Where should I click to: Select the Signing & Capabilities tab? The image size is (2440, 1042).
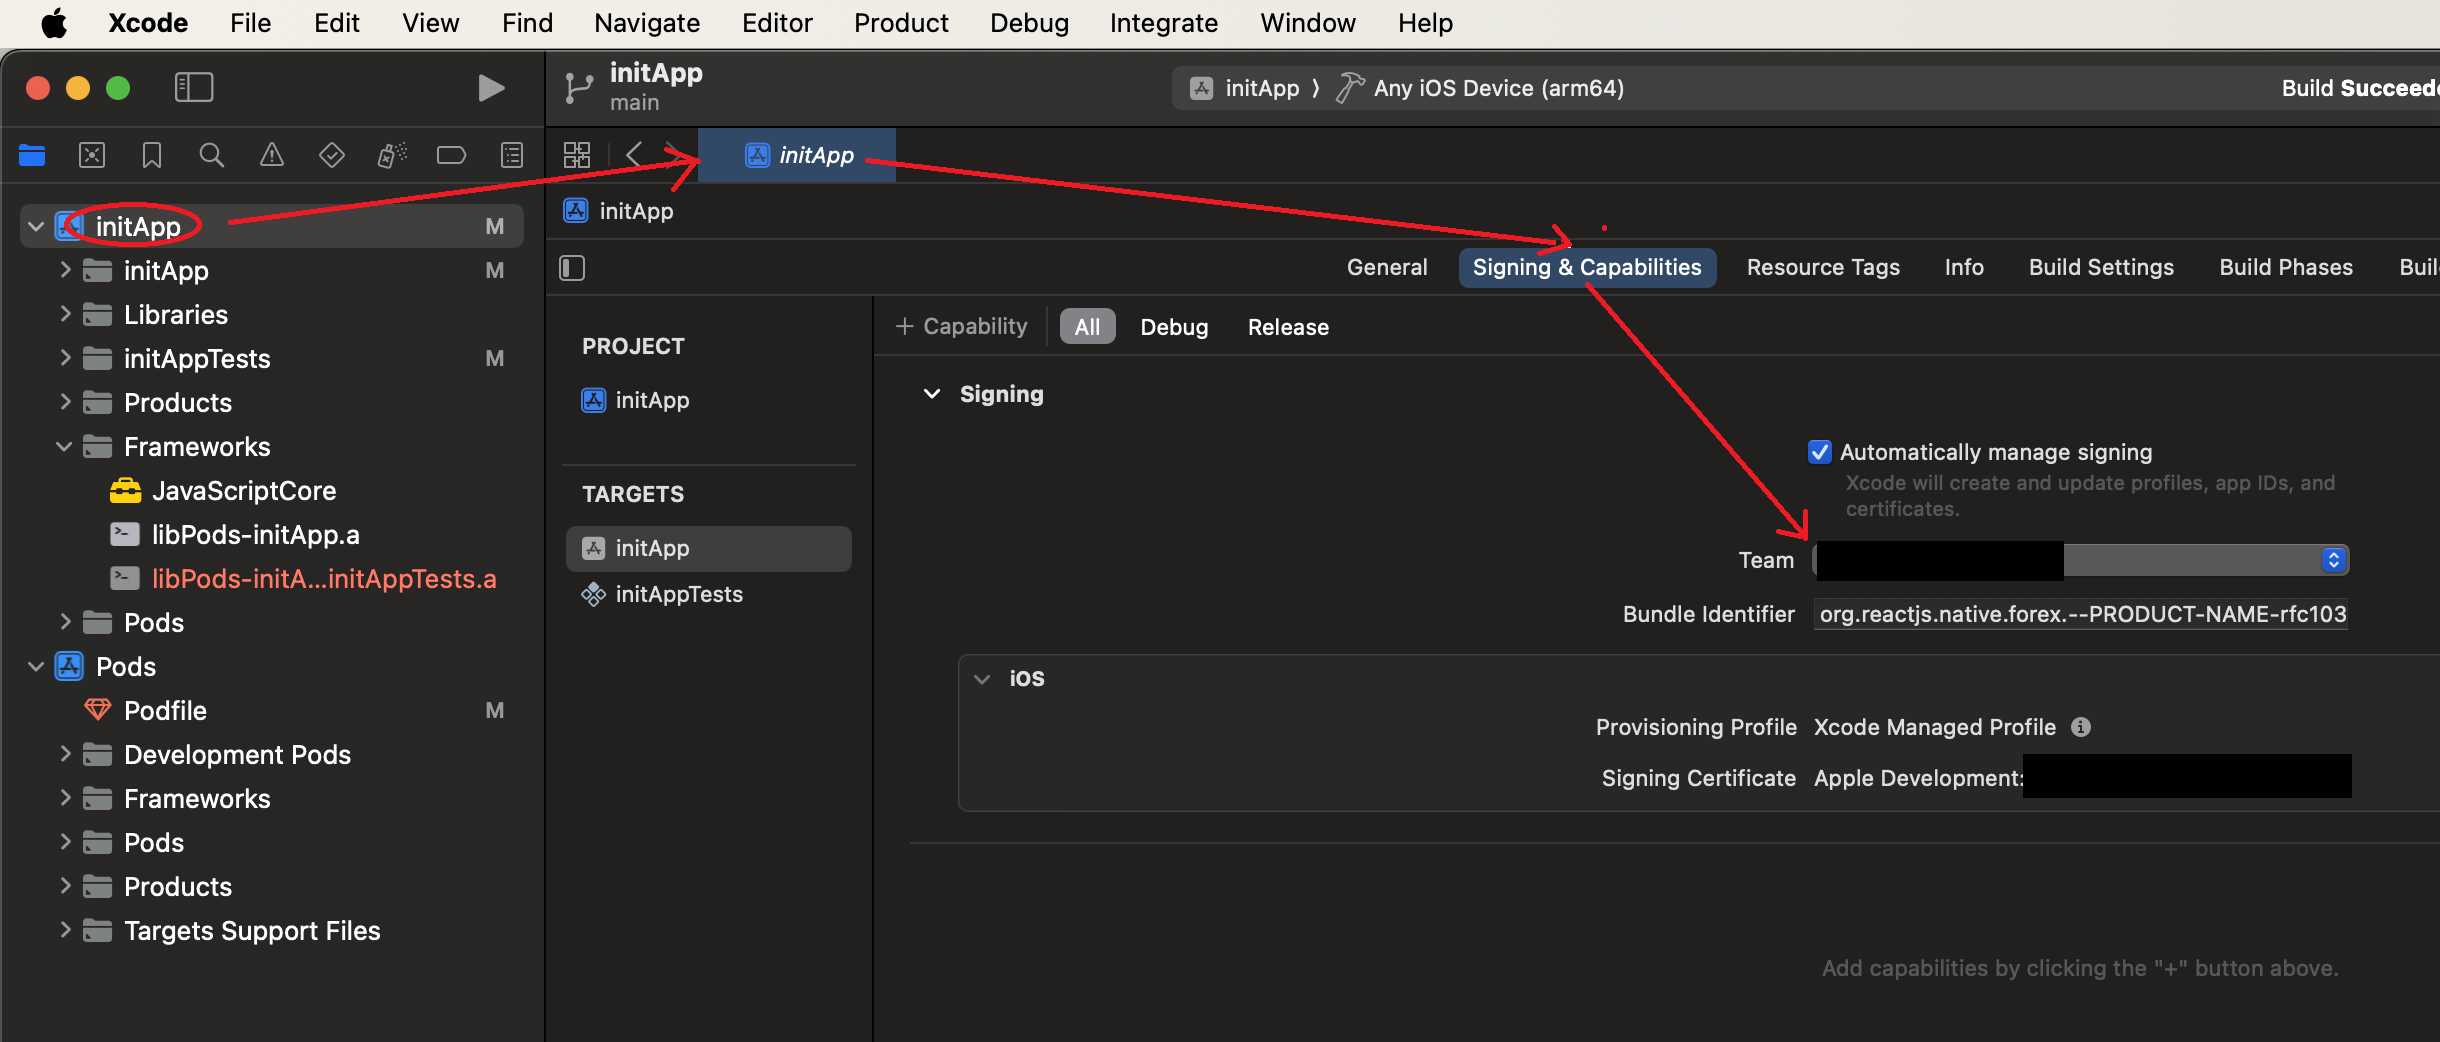tap(1587, 267)
